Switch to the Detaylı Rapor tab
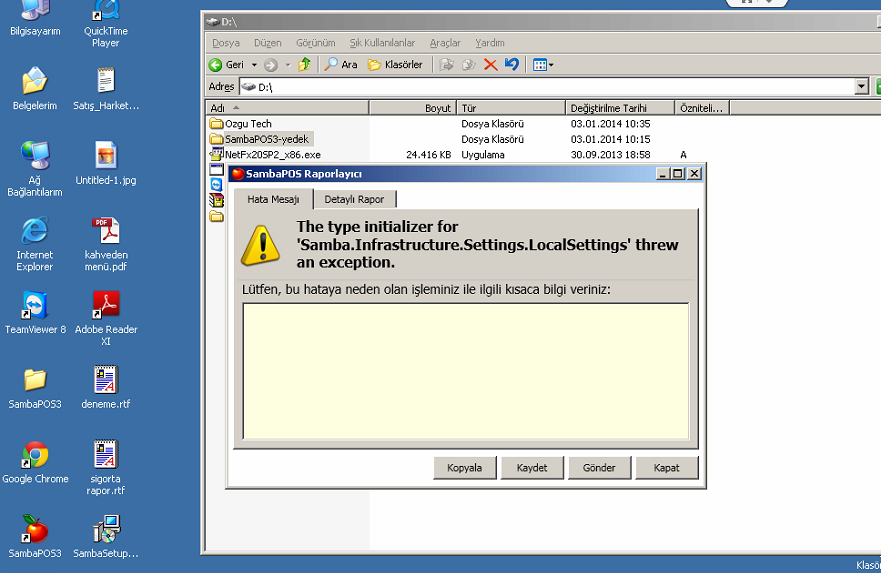This screenshot has height=573, width=881. click(354, 199)
